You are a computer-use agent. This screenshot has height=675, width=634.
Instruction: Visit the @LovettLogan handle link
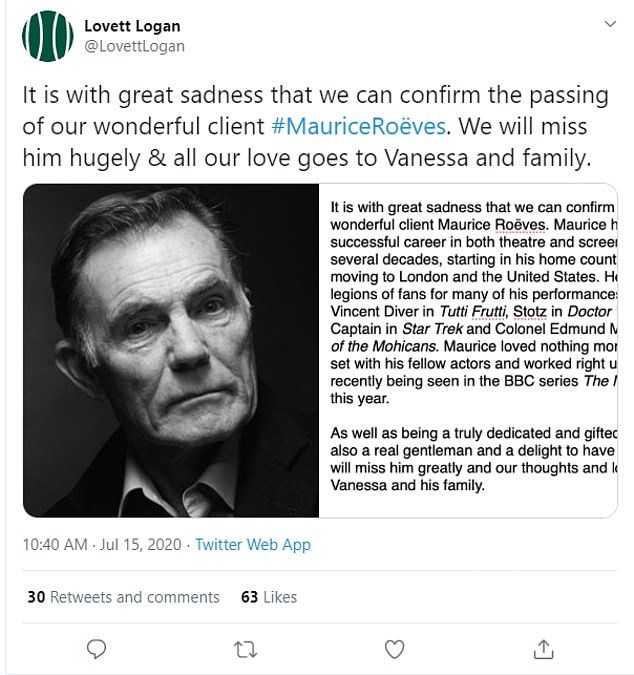click(x=135, y=46)
